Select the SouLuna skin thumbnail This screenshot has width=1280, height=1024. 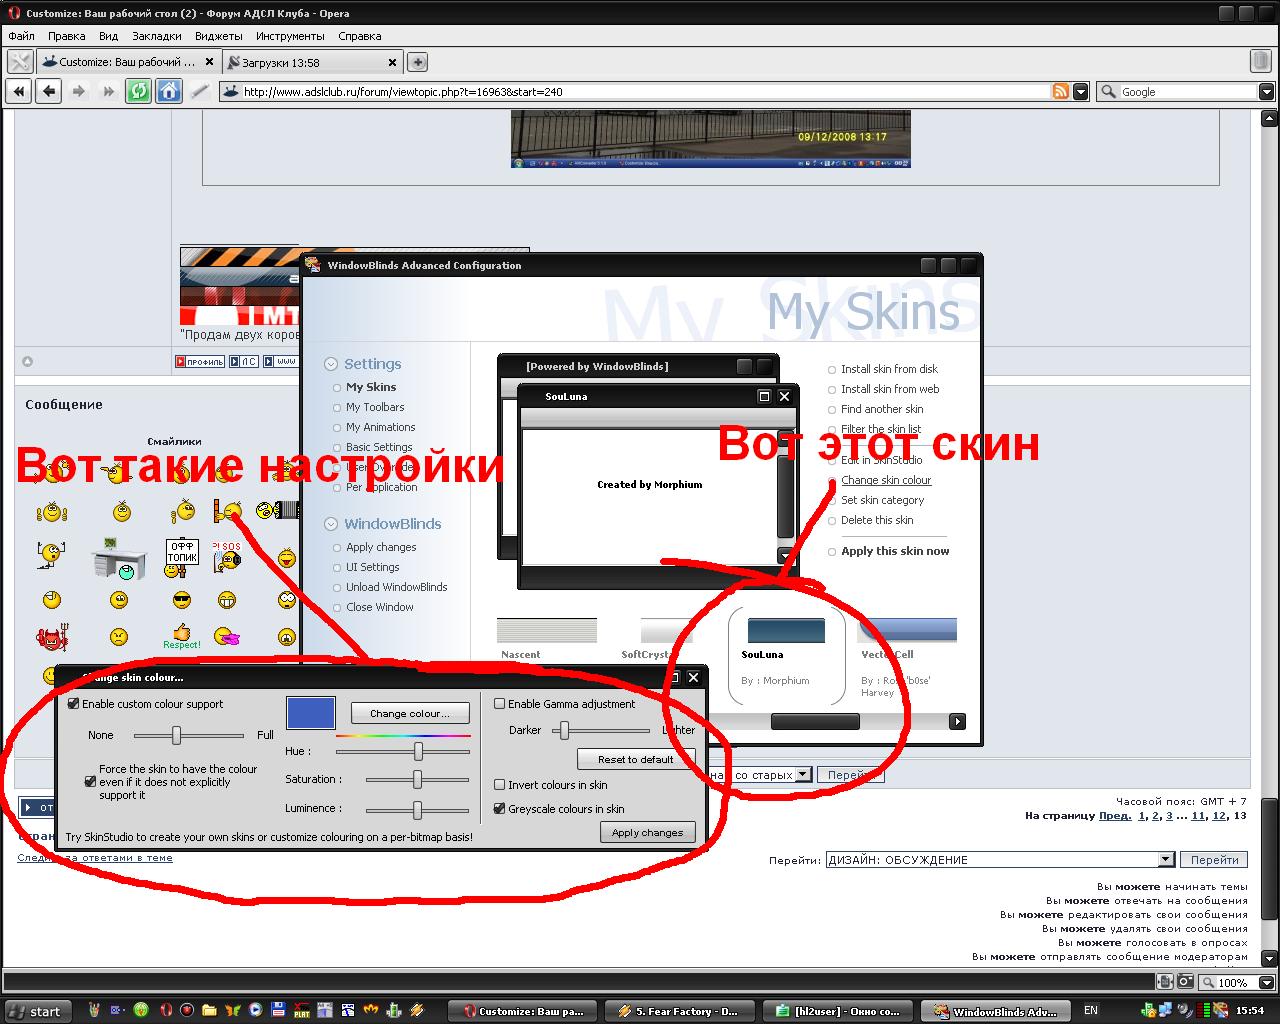786,631
